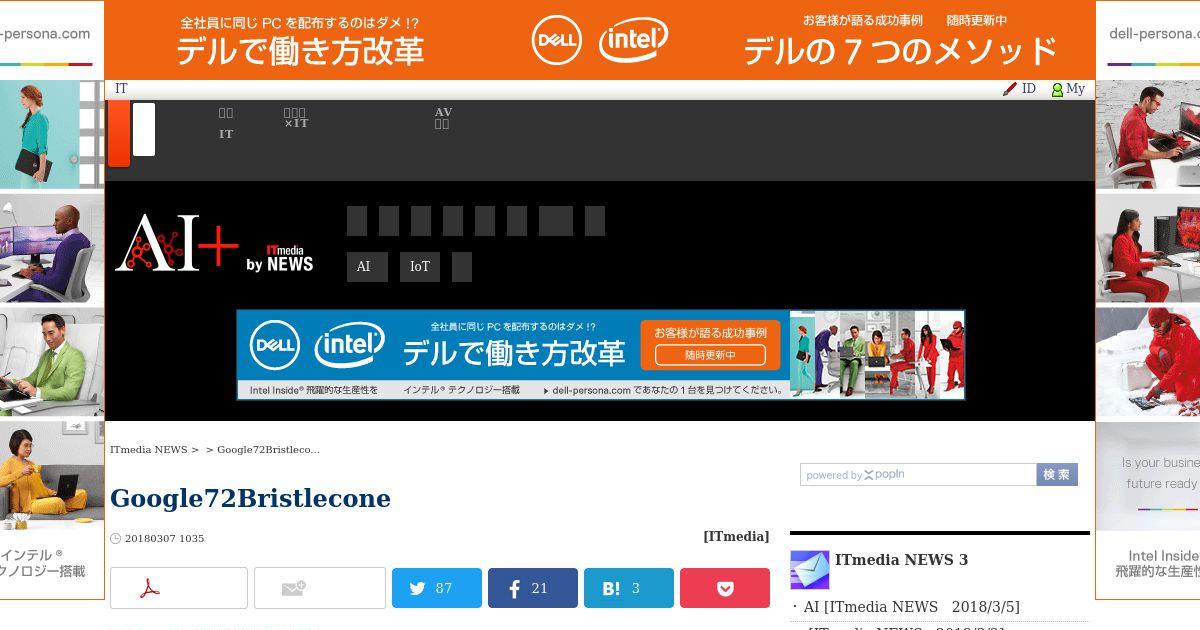Click the article date 20180307 1035
This screenshot has height=630, width=1200.
(x=164, y=538)
